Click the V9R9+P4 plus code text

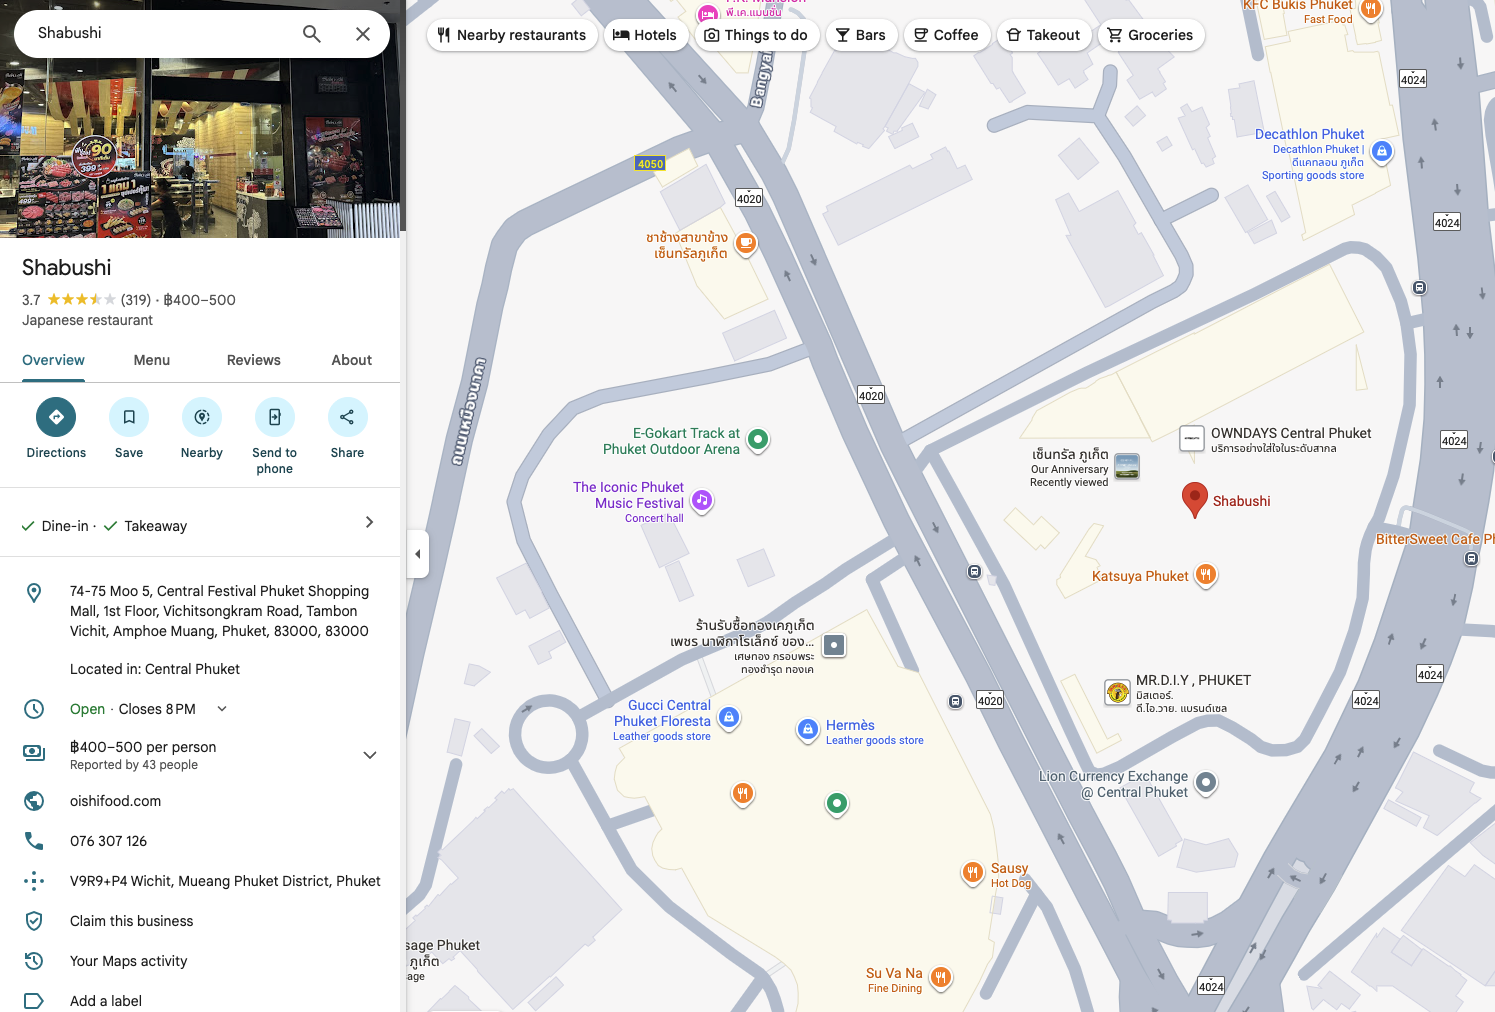coord(225,881)
